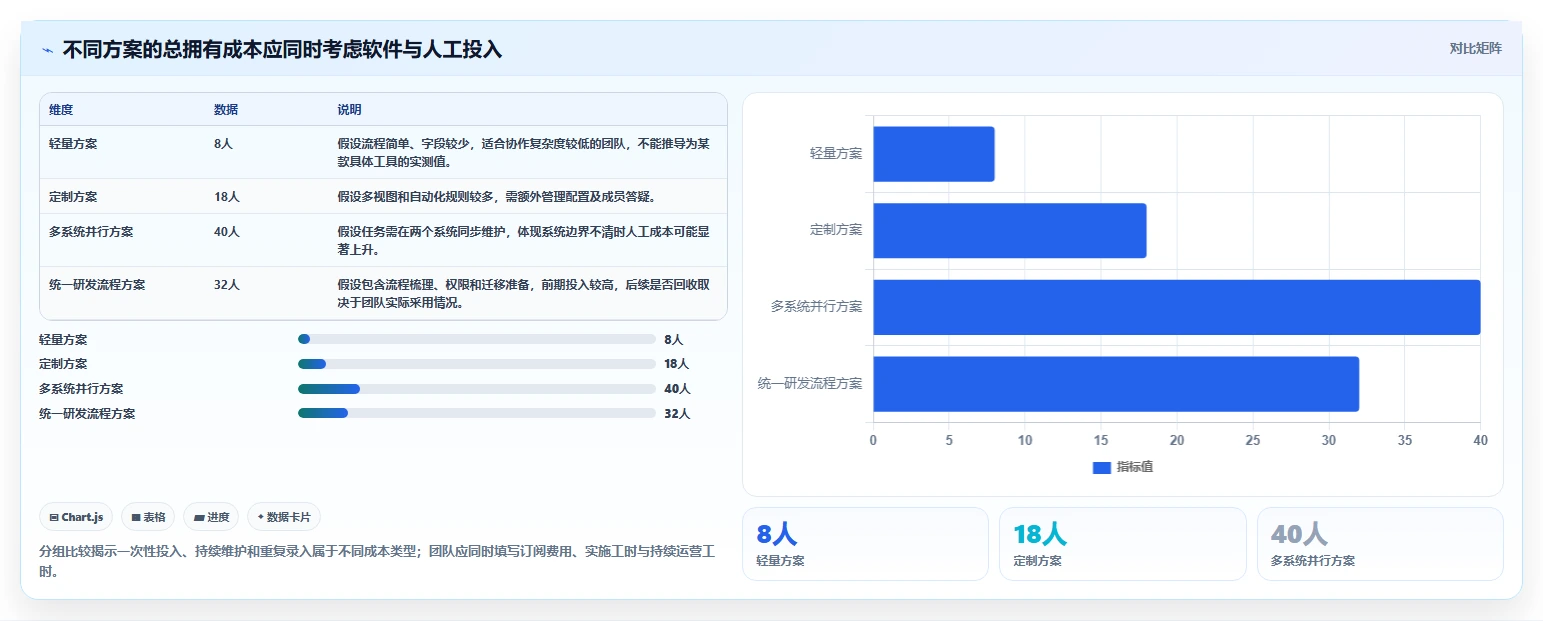Click the 定制方案 progress bar showing 18人
Viewport: 1543px width, 621px height.
coord(477,364)
